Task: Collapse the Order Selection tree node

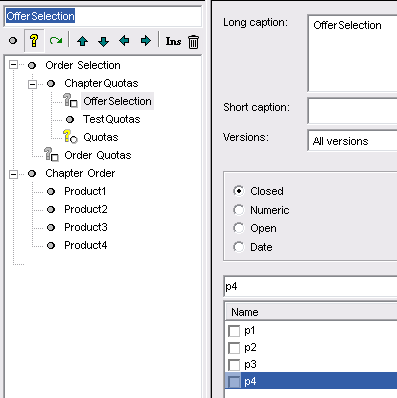Action: (13, 65)
